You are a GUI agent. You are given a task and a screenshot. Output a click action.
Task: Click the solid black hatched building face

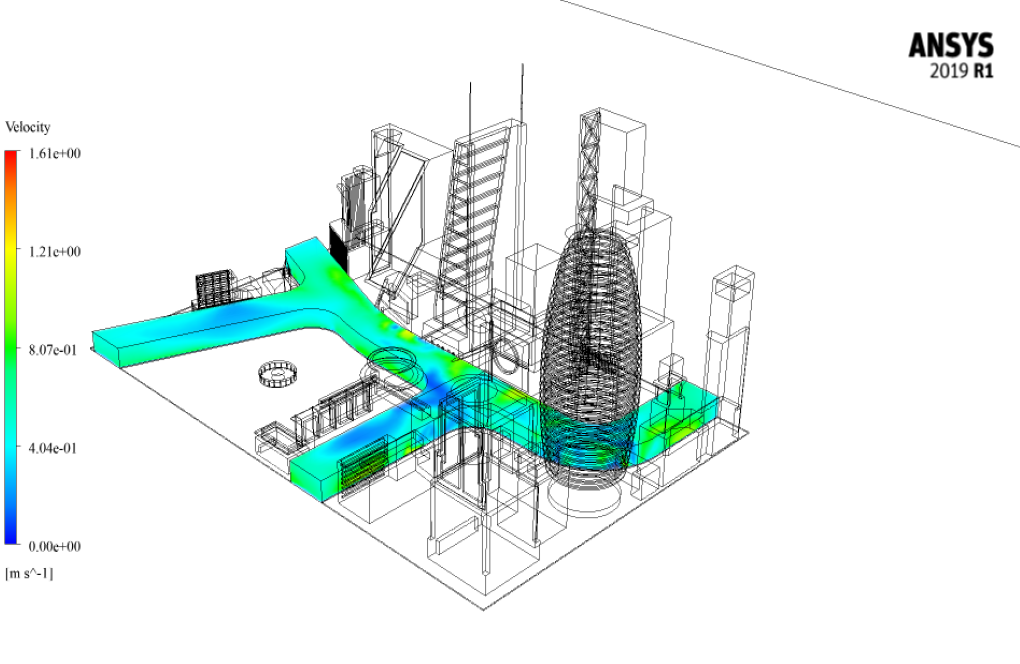(338, 250)
